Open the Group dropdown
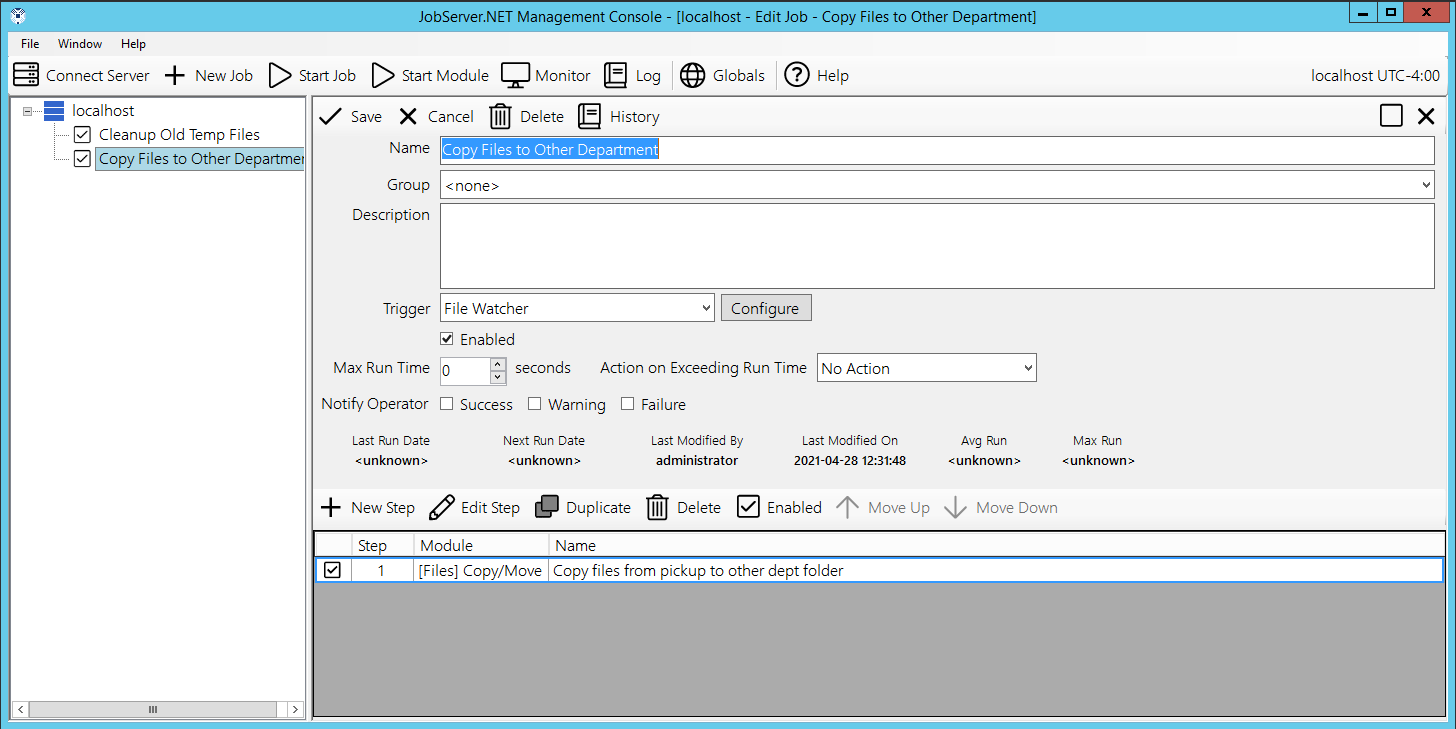Screen dimensions: 1456x729 coord(936,185)
